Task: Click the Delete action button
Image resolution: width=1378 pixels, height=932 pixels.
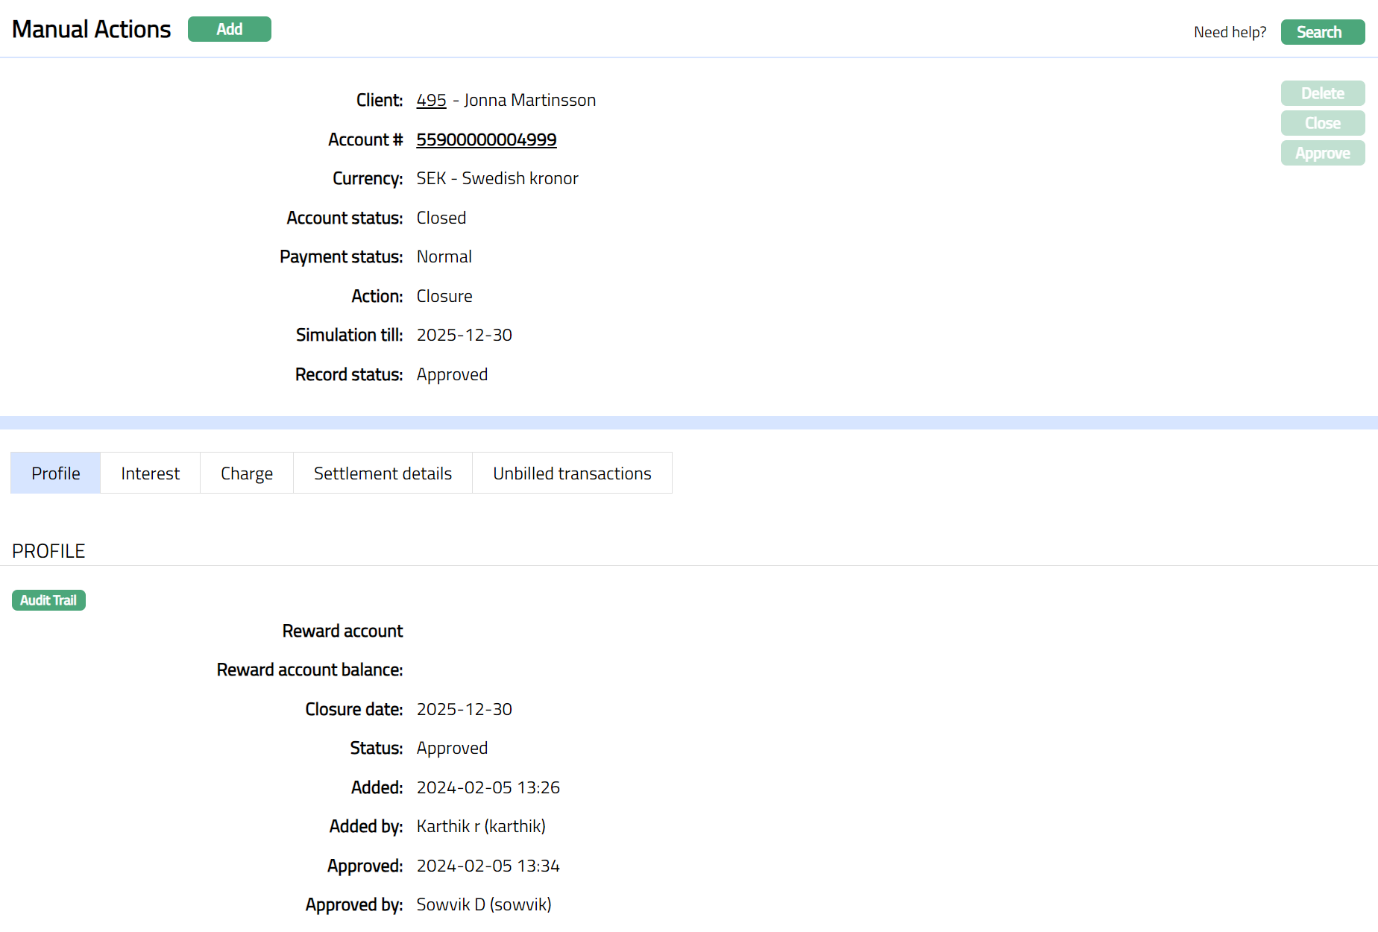Action: click(1322, 93)
